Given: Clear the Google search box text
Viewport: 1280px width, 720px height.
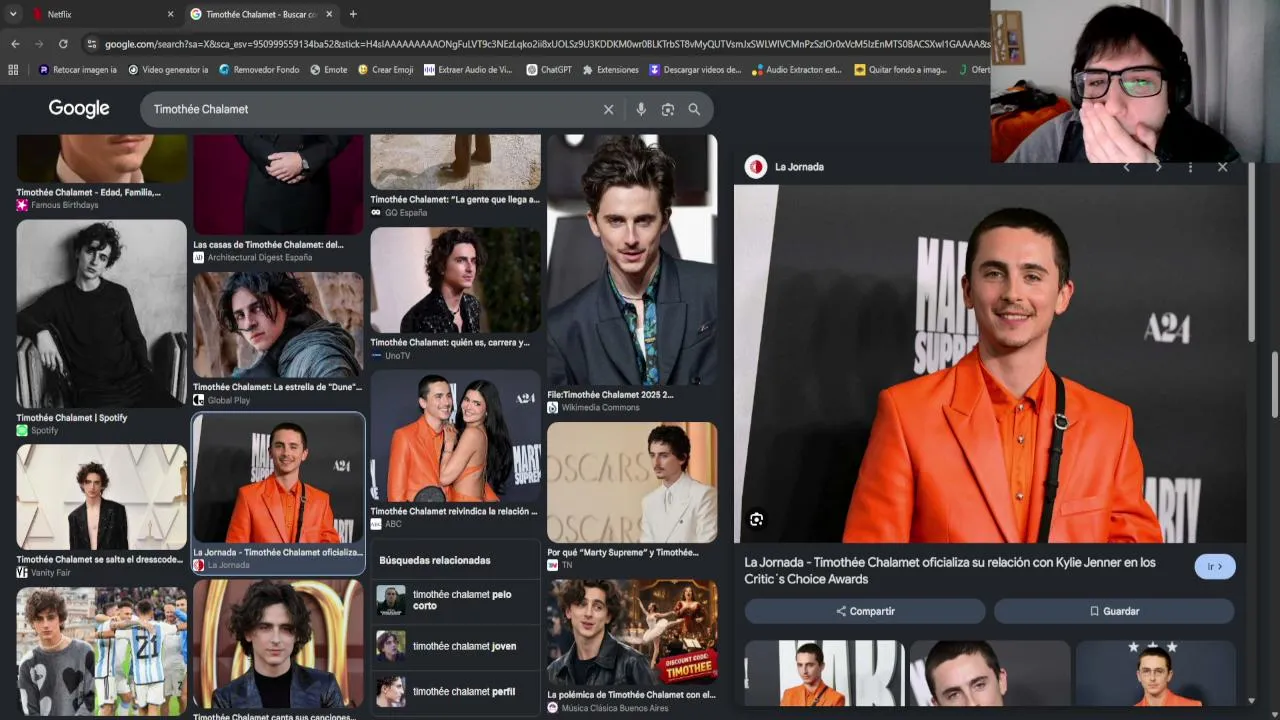Looking at the screenshot, I should (608, 109).
